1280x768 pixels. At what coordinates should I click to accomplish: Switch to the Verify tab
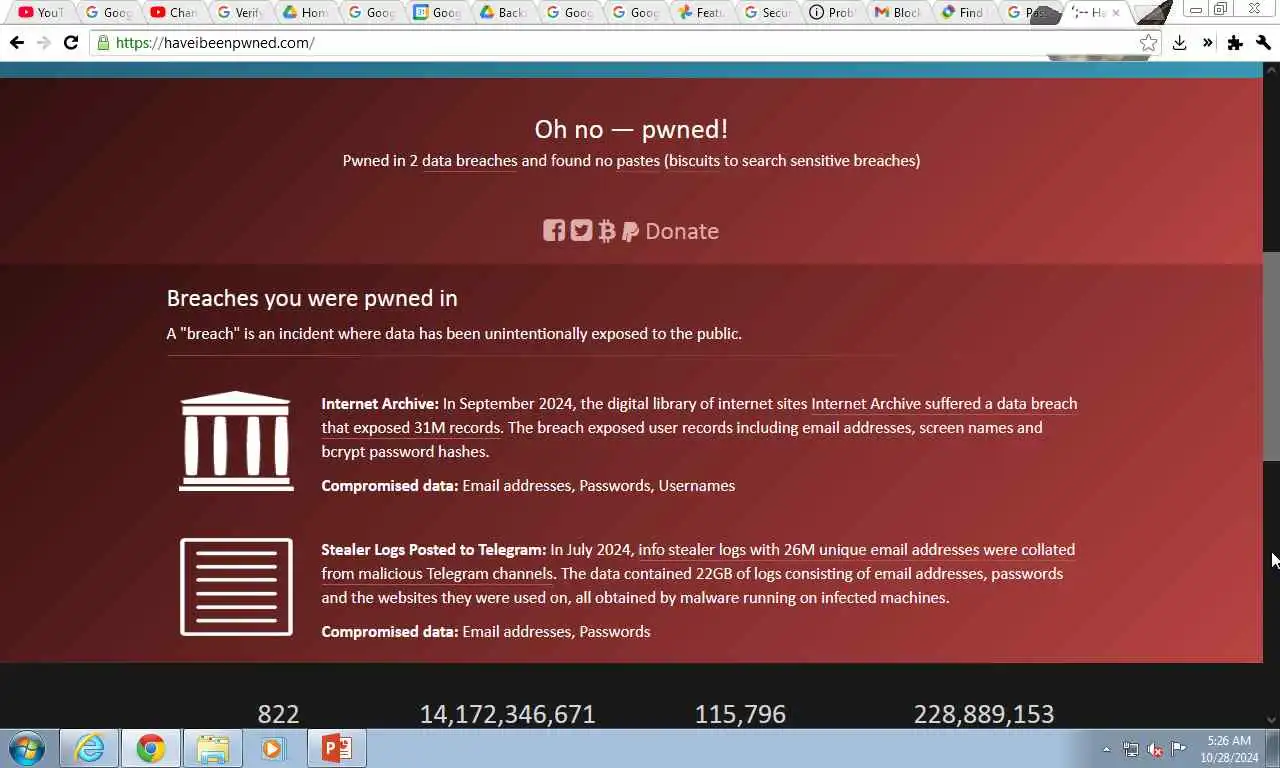tap(239, 12)
